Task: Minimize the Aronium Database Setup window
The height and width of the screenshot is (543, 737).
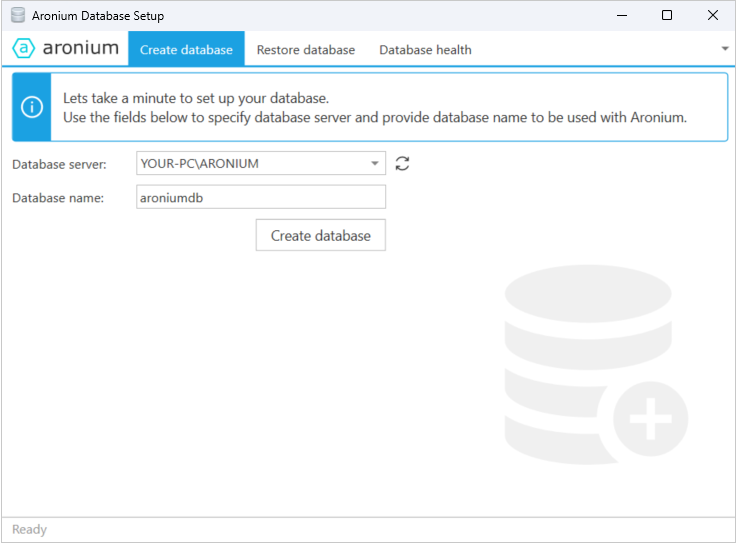Action: coord(622,15)
